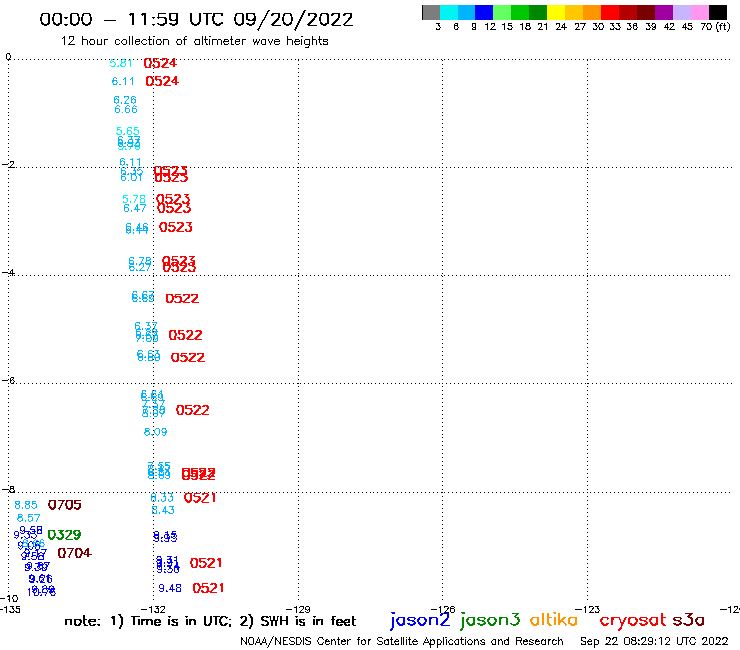Image resolution: width=740 pixels, height=650 pixels.
Task: Click the '6.66' wave height value
Action: [126, 110]
